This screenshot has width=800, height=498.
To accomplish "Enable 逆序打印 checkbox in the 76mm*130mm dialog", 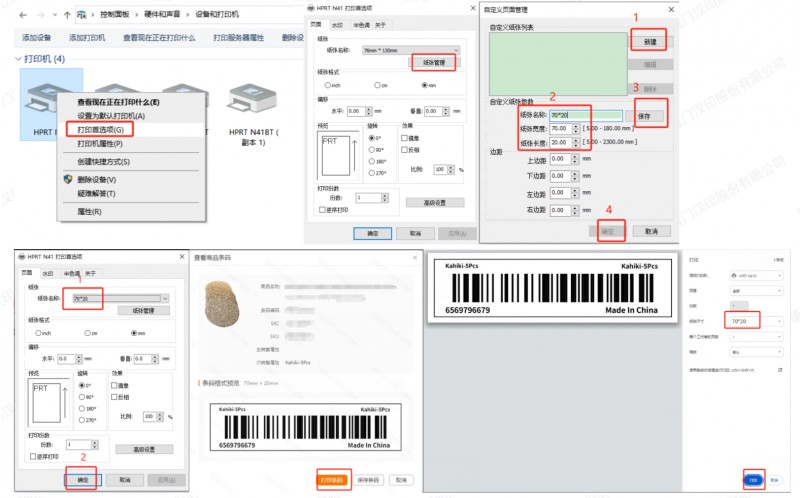I will coord(321,210).
